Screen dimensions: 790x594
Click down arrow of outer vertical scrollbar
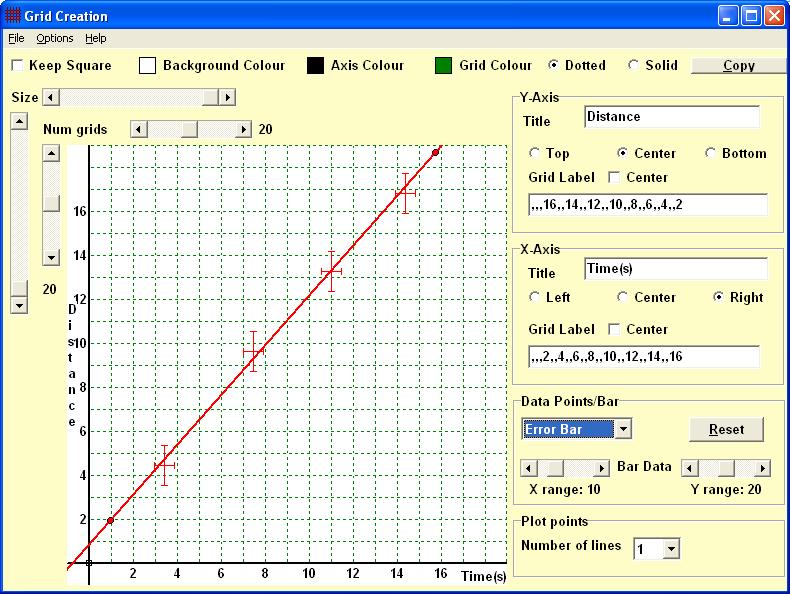tap(19, 305)
